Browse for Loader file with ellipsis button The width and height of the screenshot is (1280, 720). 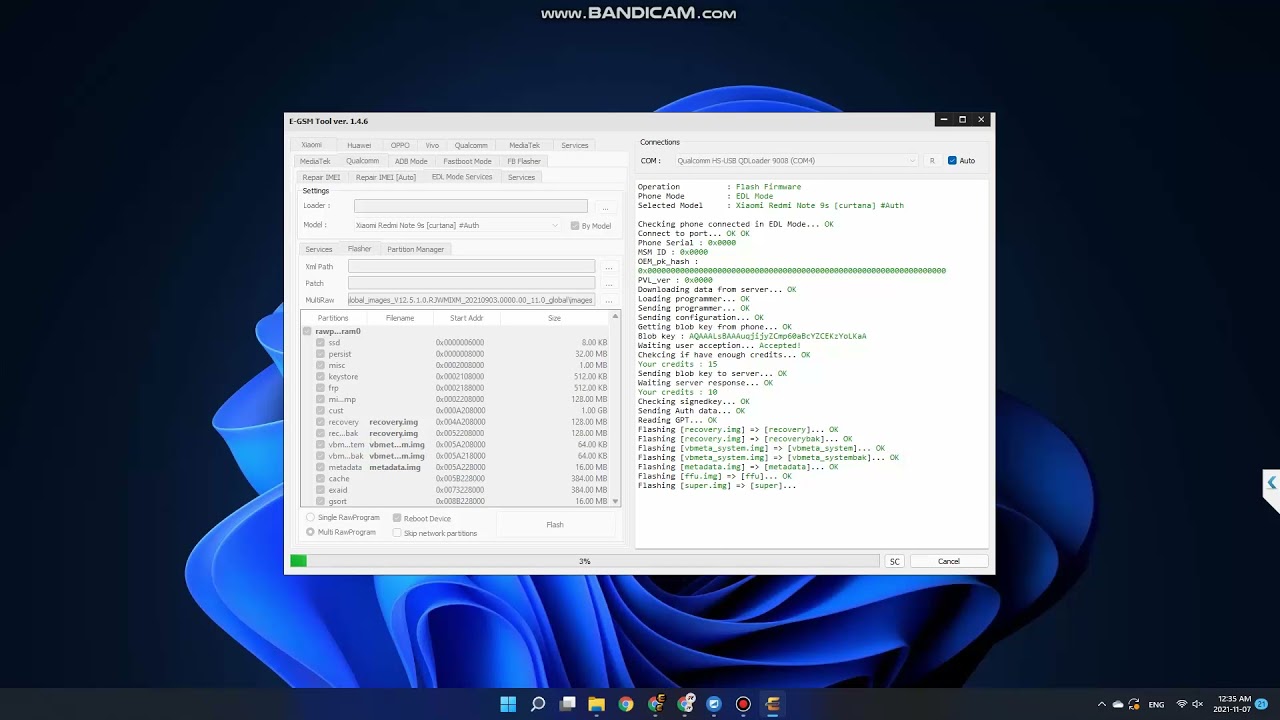pyautogui.click(x=605, y=207)
